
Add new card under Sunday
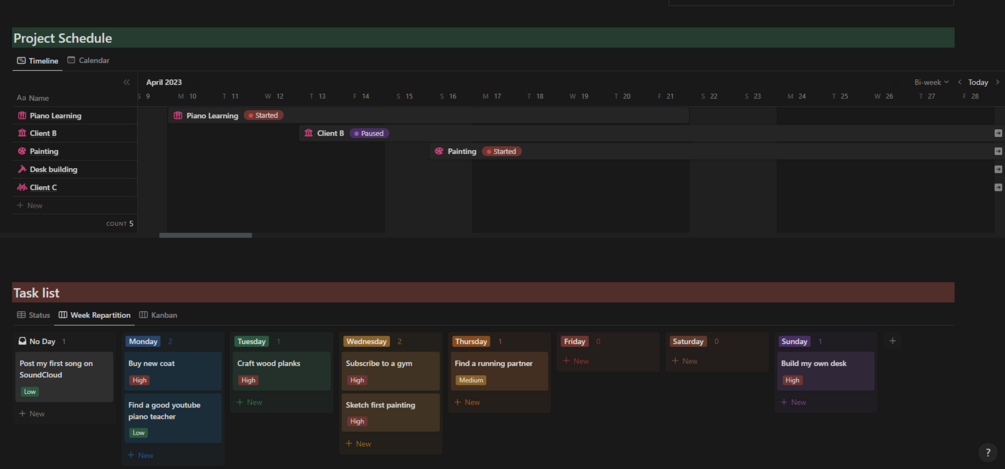tap(793, 402)
